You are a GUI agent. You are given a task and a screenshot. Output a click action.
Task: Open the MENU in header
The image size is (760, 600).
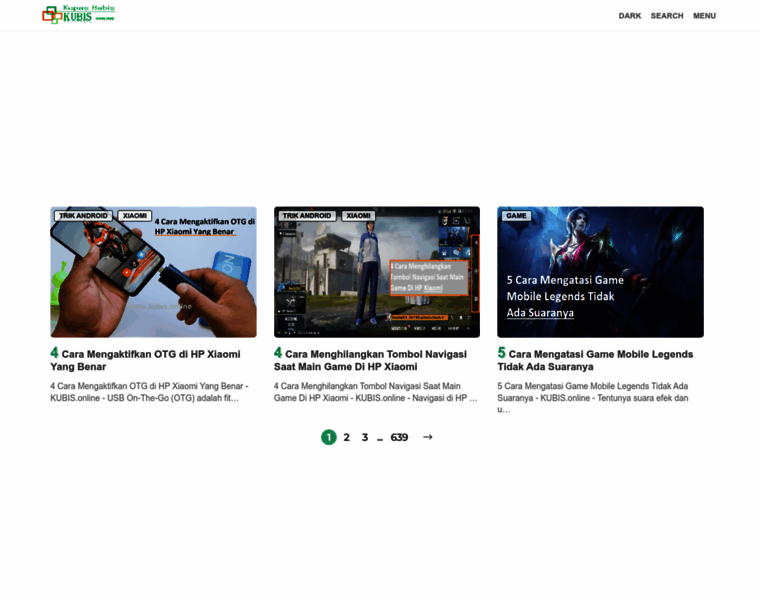pyautogui.click(x=704, y=16)
